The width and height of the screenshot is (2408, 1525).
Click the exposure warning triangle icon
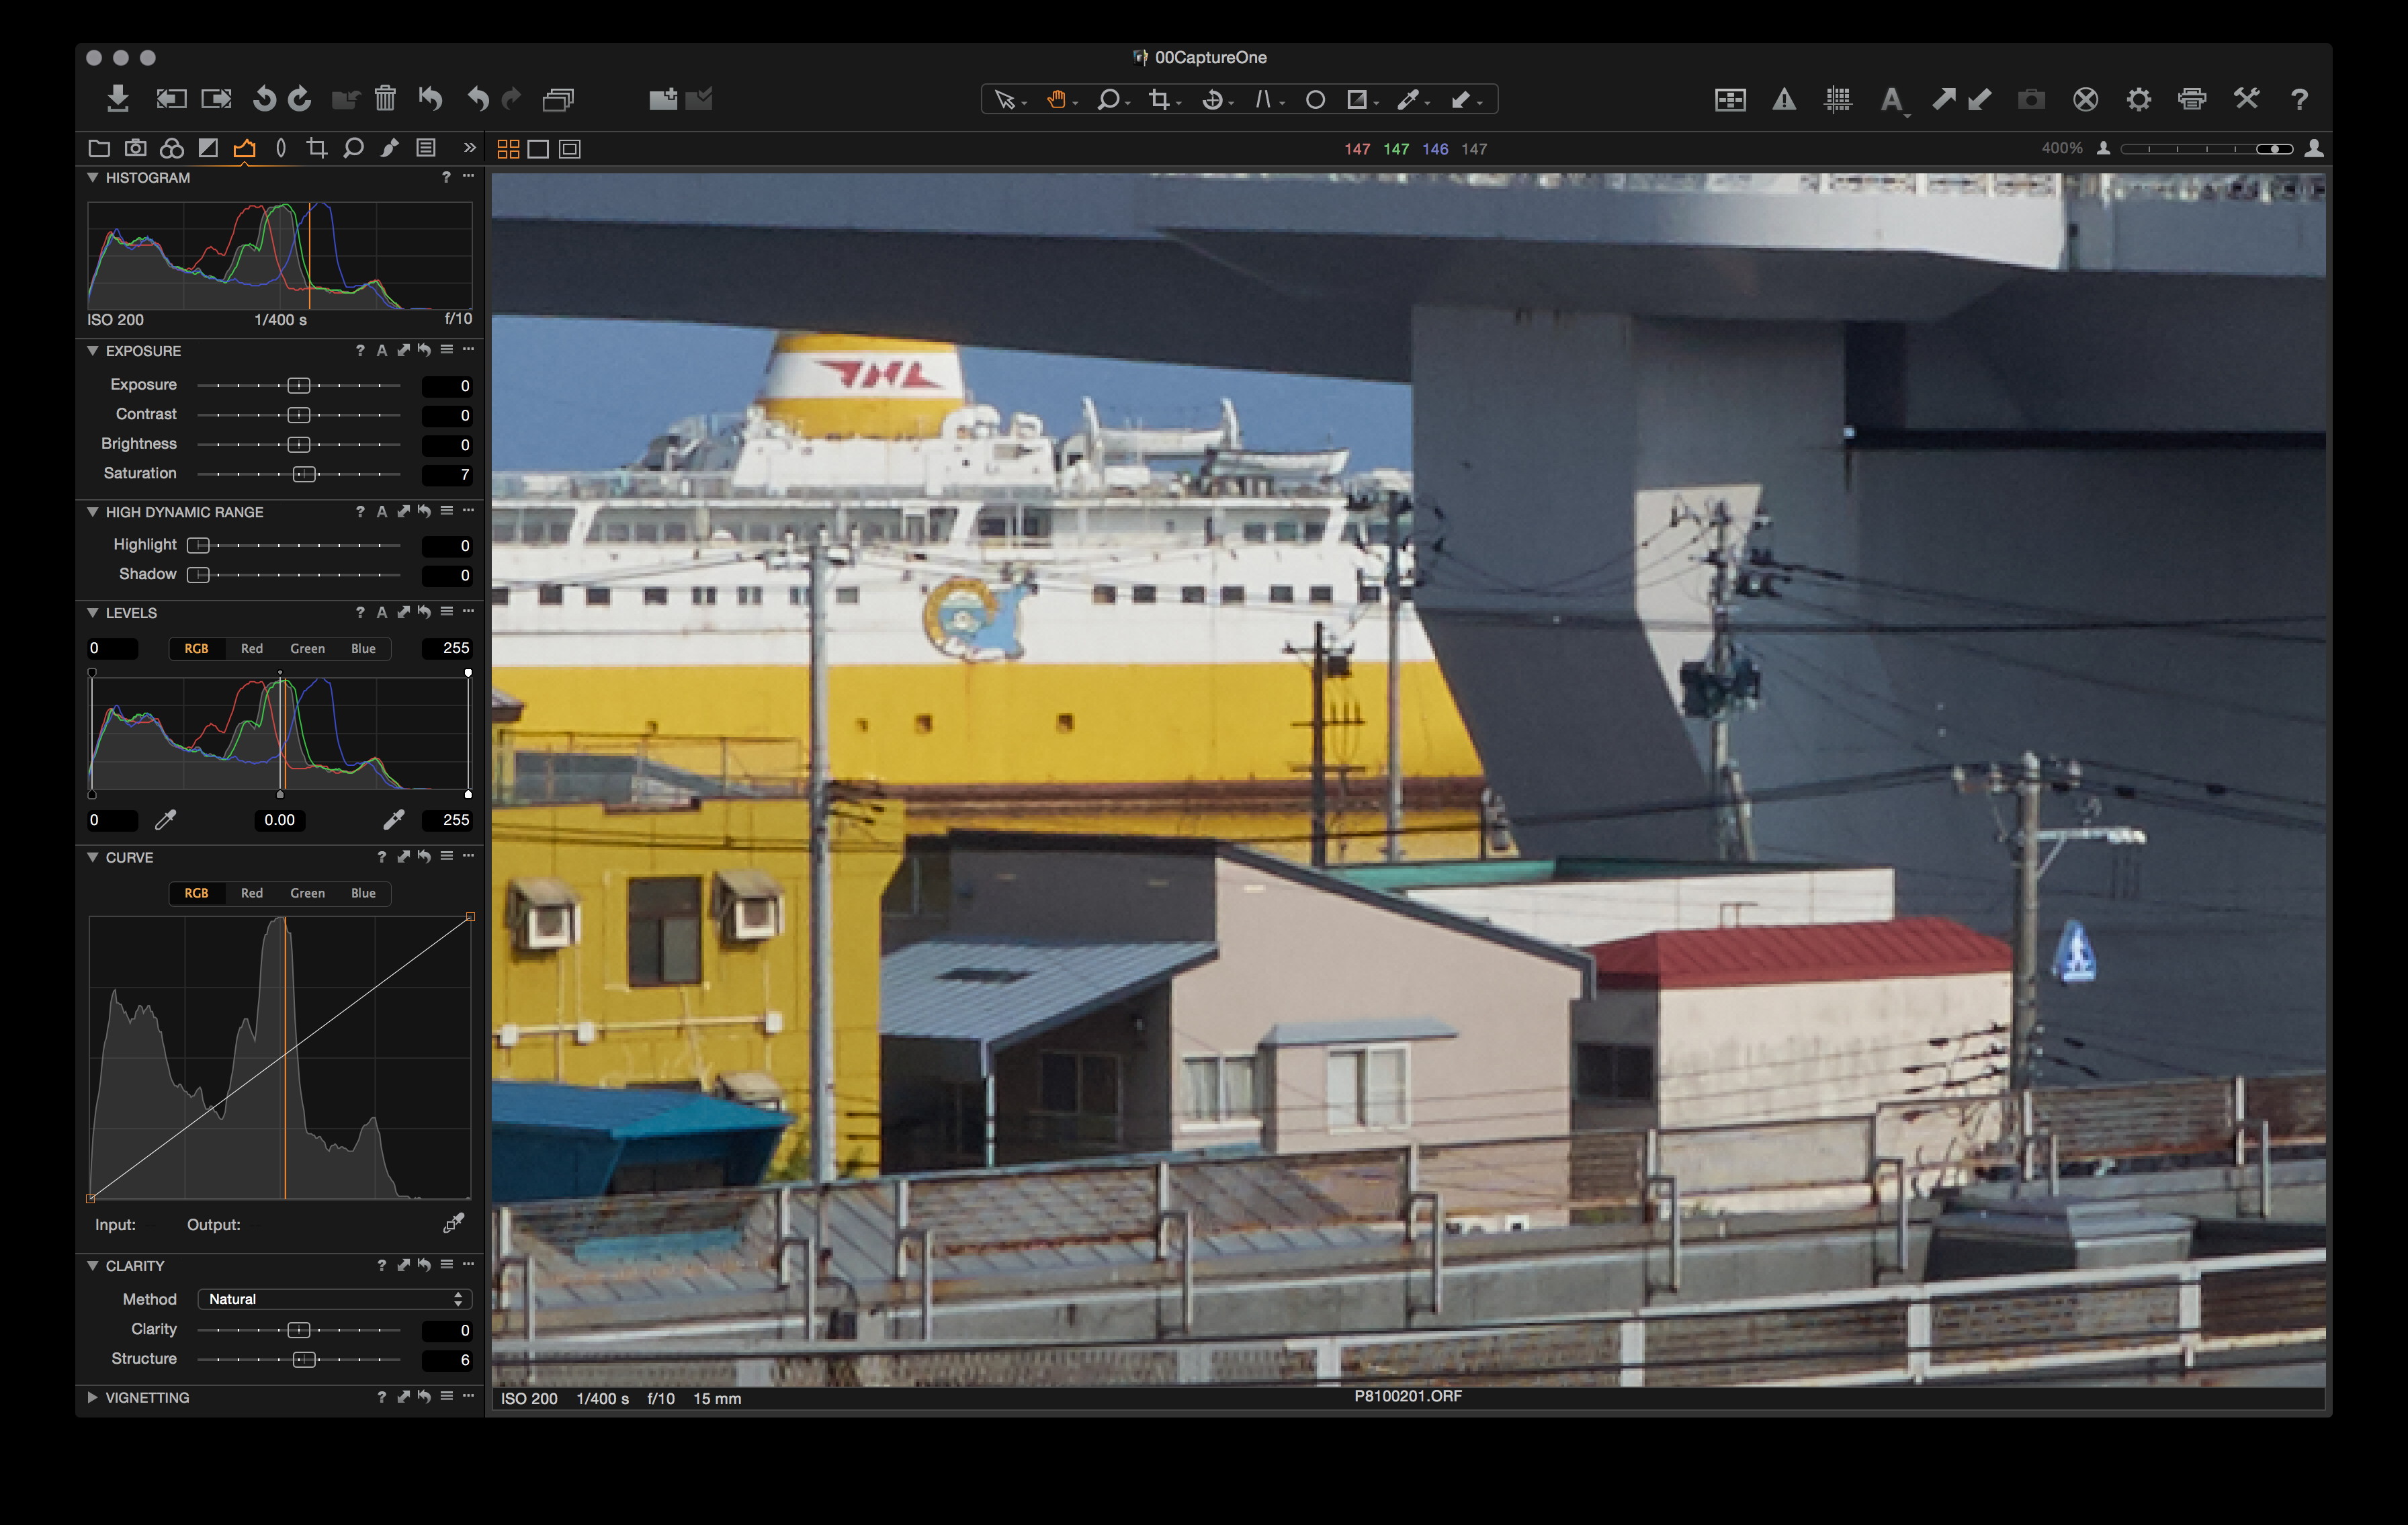click(x=1784, y=99)
